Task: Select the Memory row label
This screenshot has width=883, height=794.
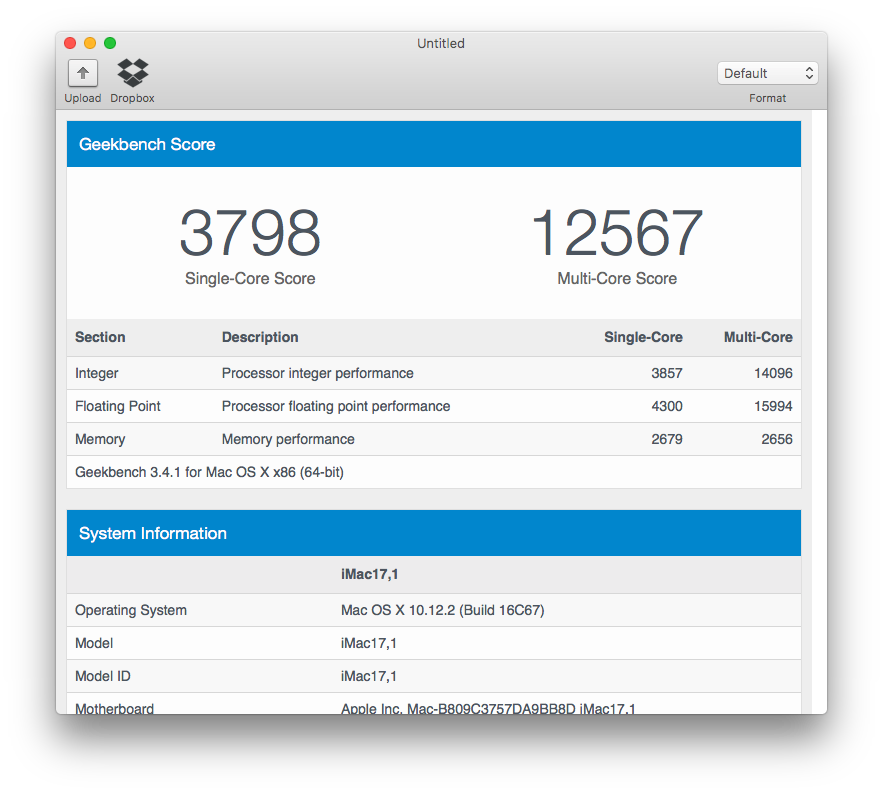Action: (x=100, y=439)
